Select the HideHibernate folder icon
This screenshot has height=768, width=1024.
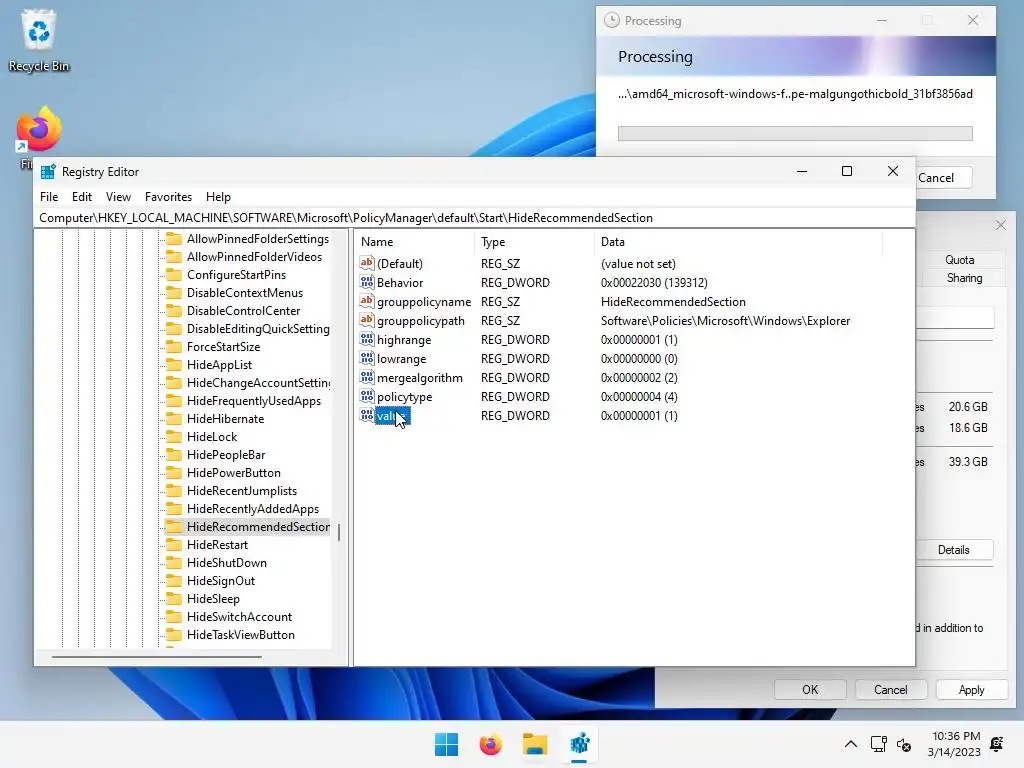(x=174, y=419)
